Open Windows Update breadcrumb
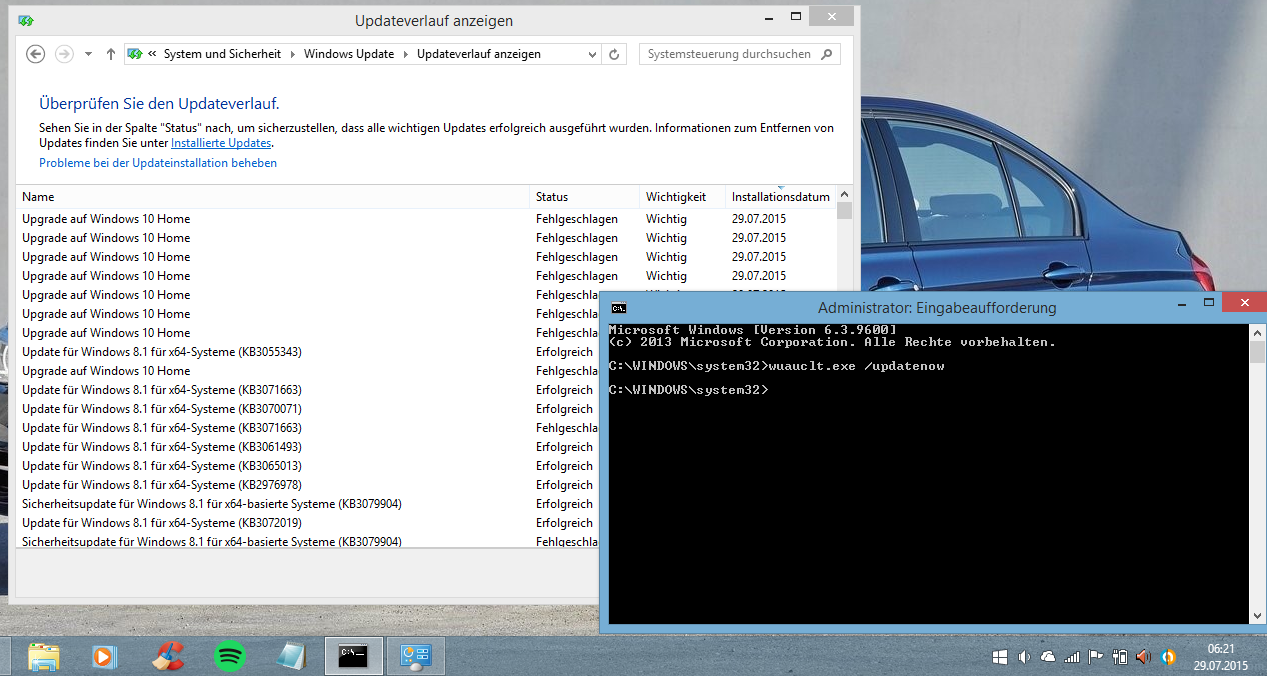The width and height of the screenshot is (1267, 676). click(349, 54)
